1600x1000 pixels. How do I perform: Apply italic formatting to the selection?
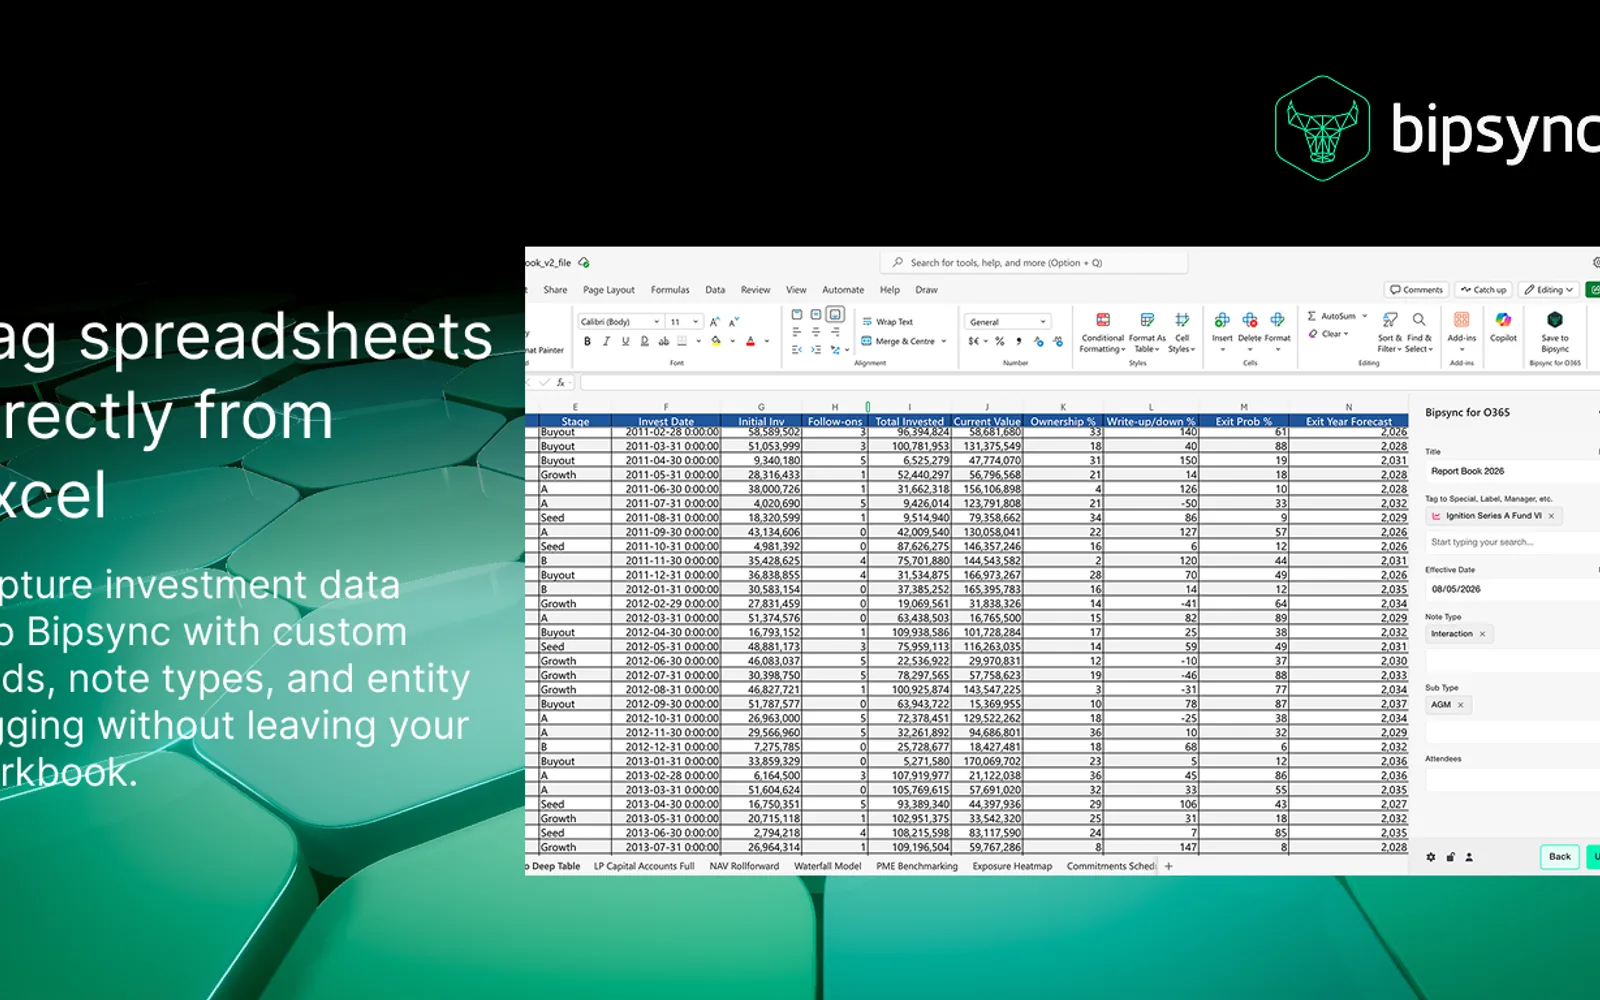[x=606, y=341]
